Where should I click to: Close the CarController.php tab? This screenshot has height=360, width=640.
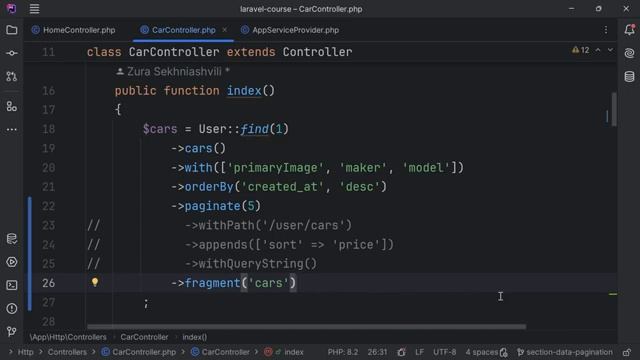(224, 30)
